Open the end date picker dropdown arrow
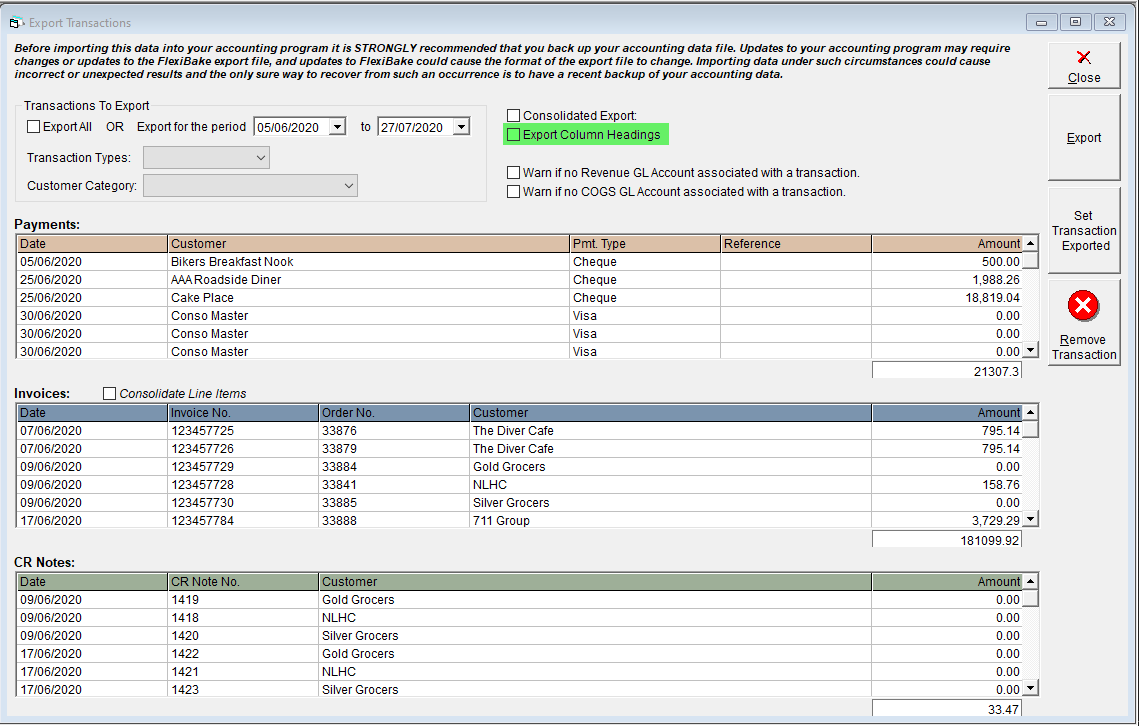 pos(461,127)
